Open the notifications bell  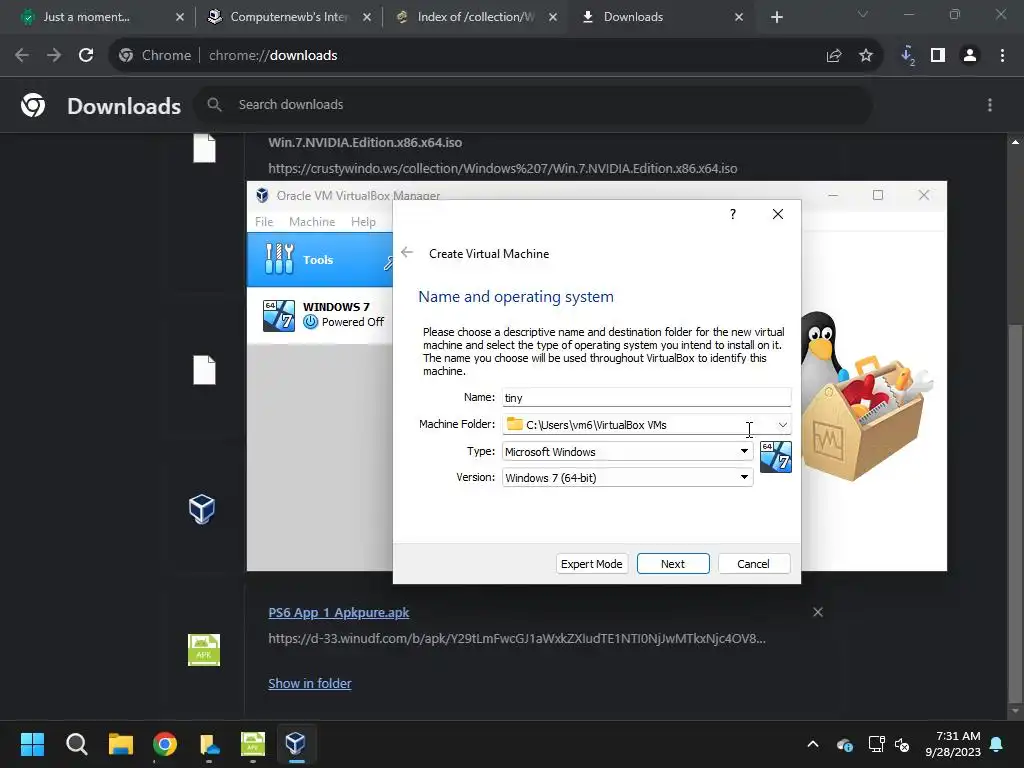point(997,744)
